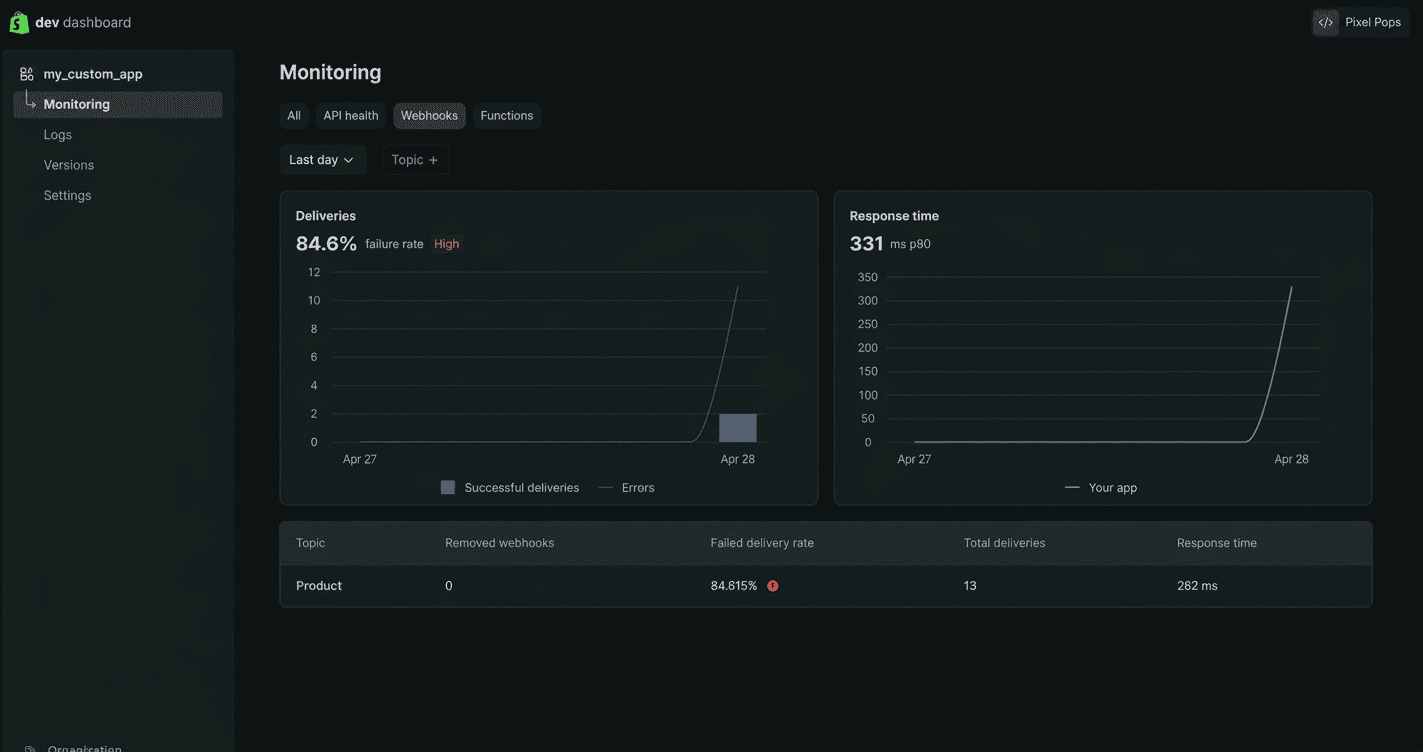
Task: Click the Your app legend line marker
Action: [1072, 488]
